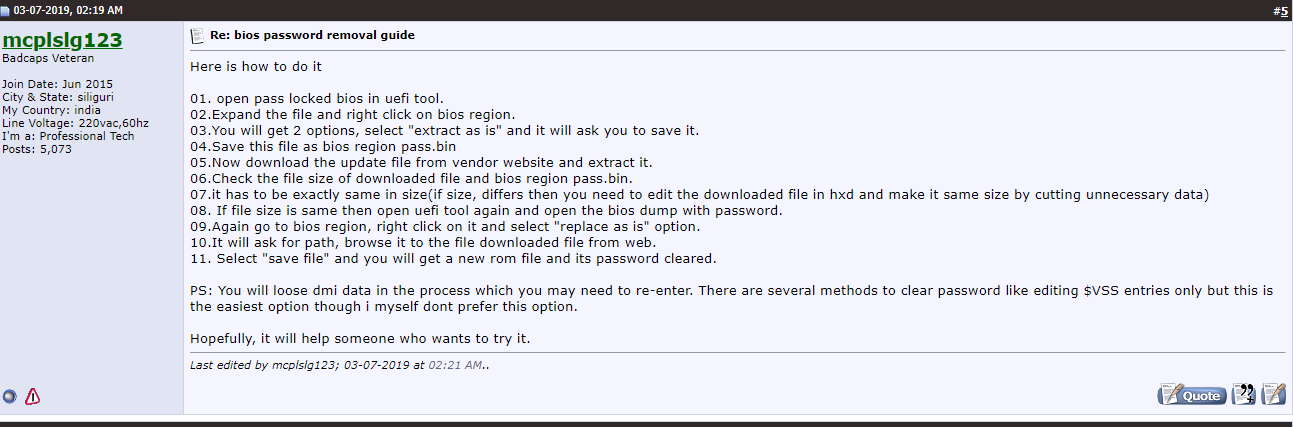Report this post using the red warning triangle
Viewport: 1293px width, 427px height.
click(33, 396)
